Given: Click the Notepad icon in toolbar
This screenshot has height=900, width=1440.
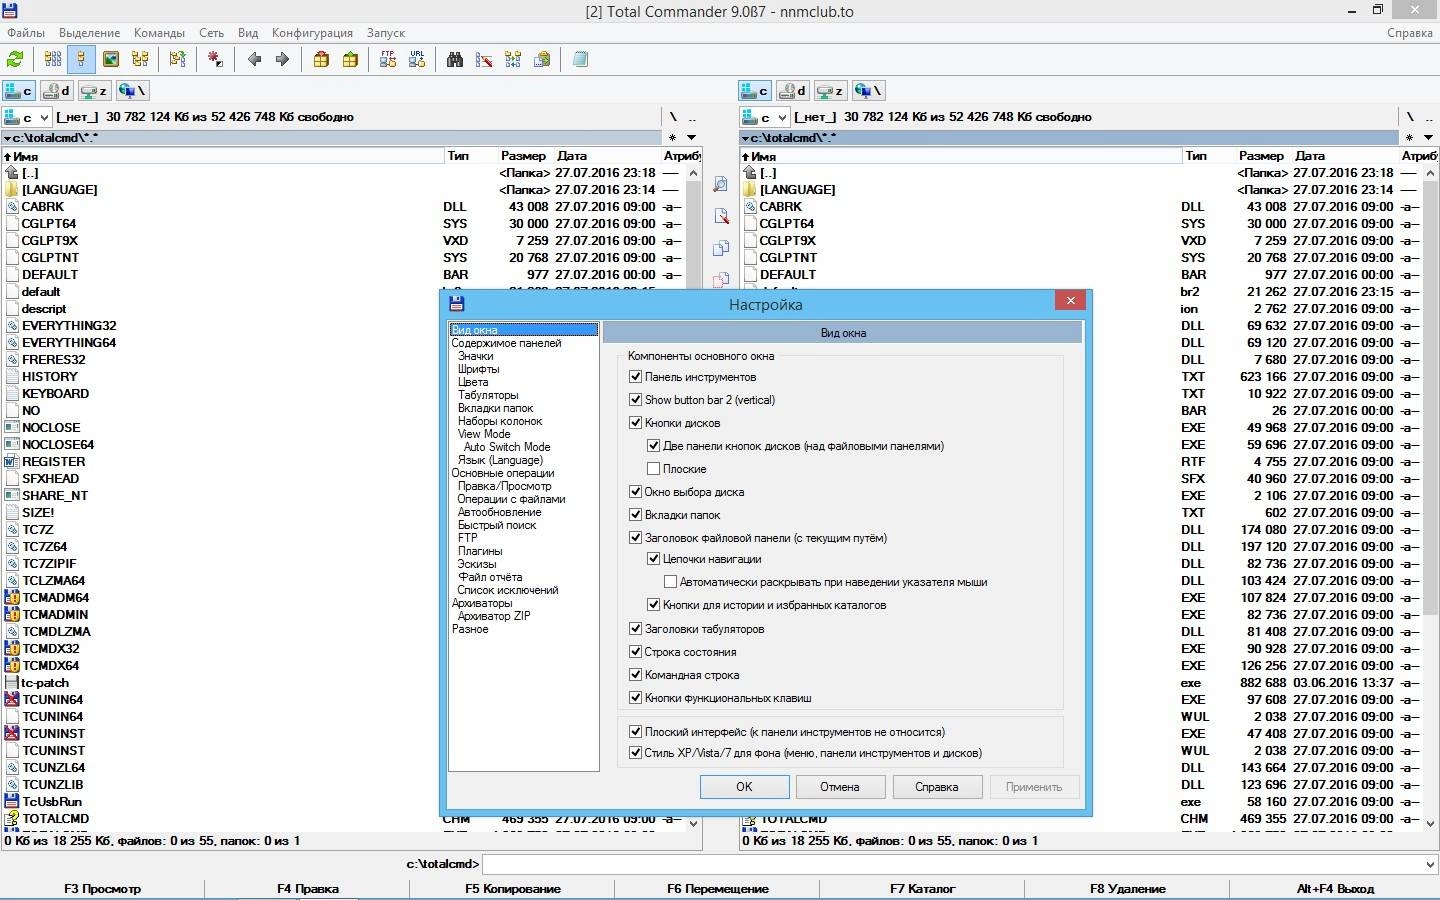Looking at the screenshot, I should click(x=580, y=59).
